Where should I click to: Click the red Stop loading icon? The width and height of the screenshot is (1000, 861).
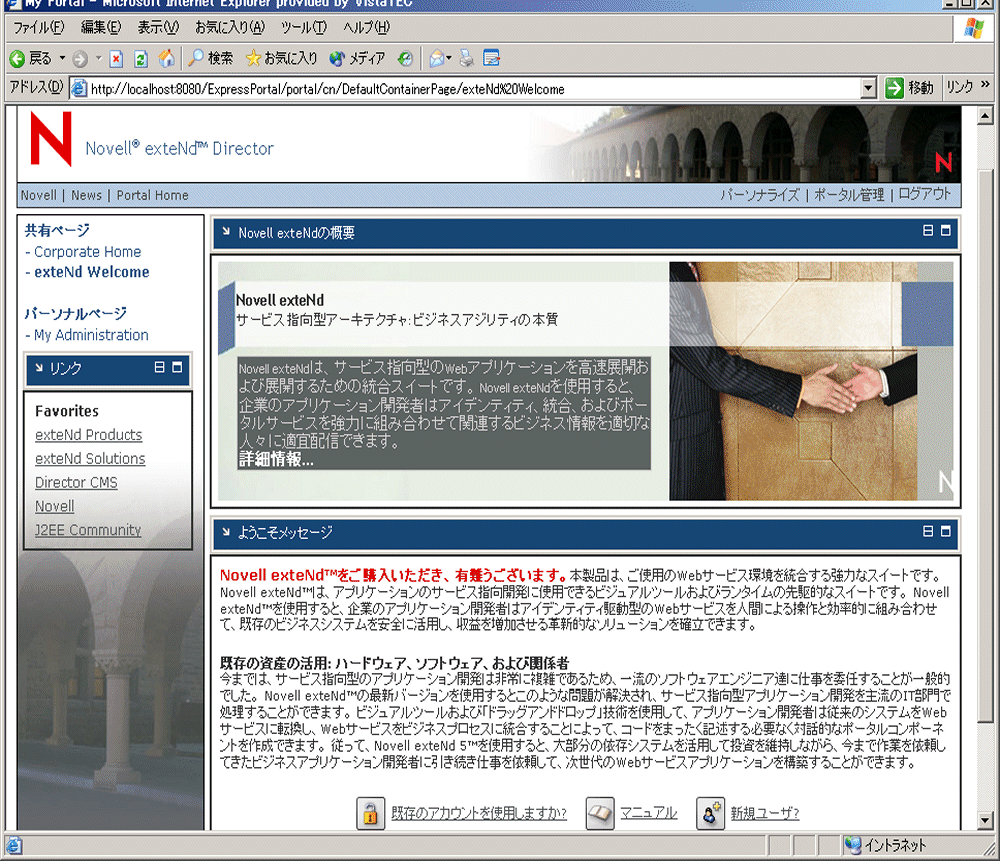116,59
